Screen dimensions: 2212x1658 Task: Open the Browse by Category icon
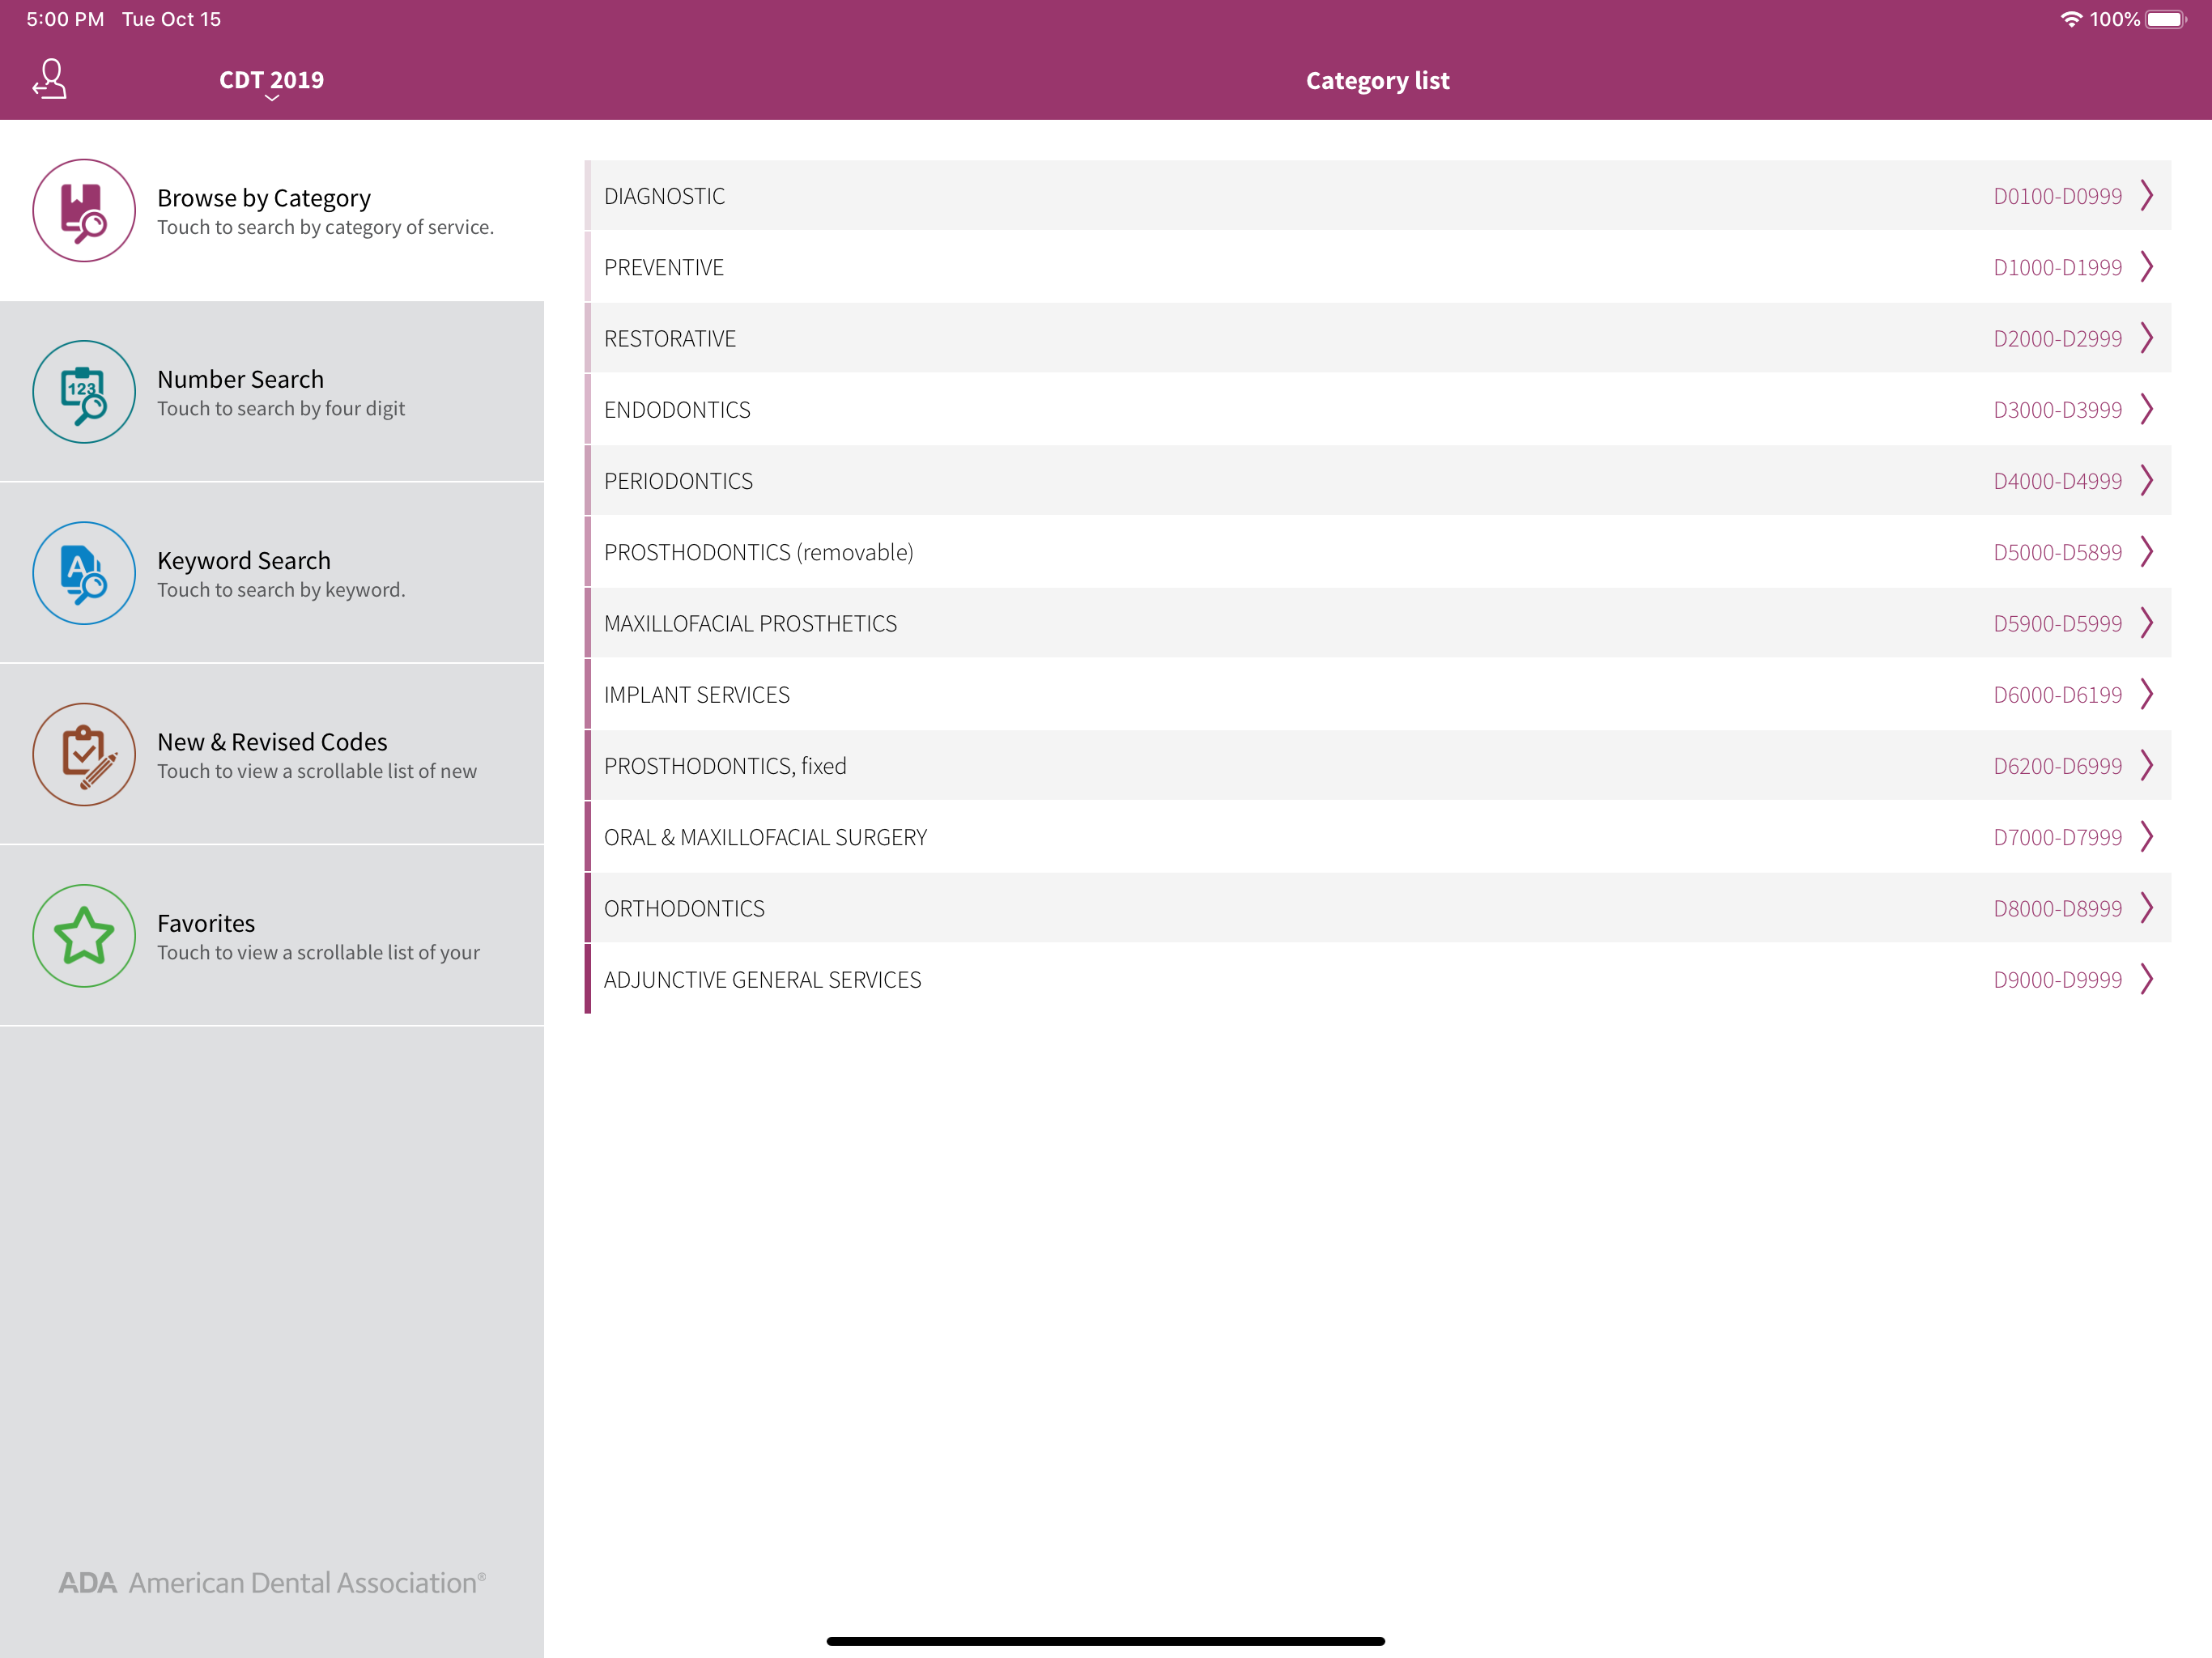click(84, 211)
